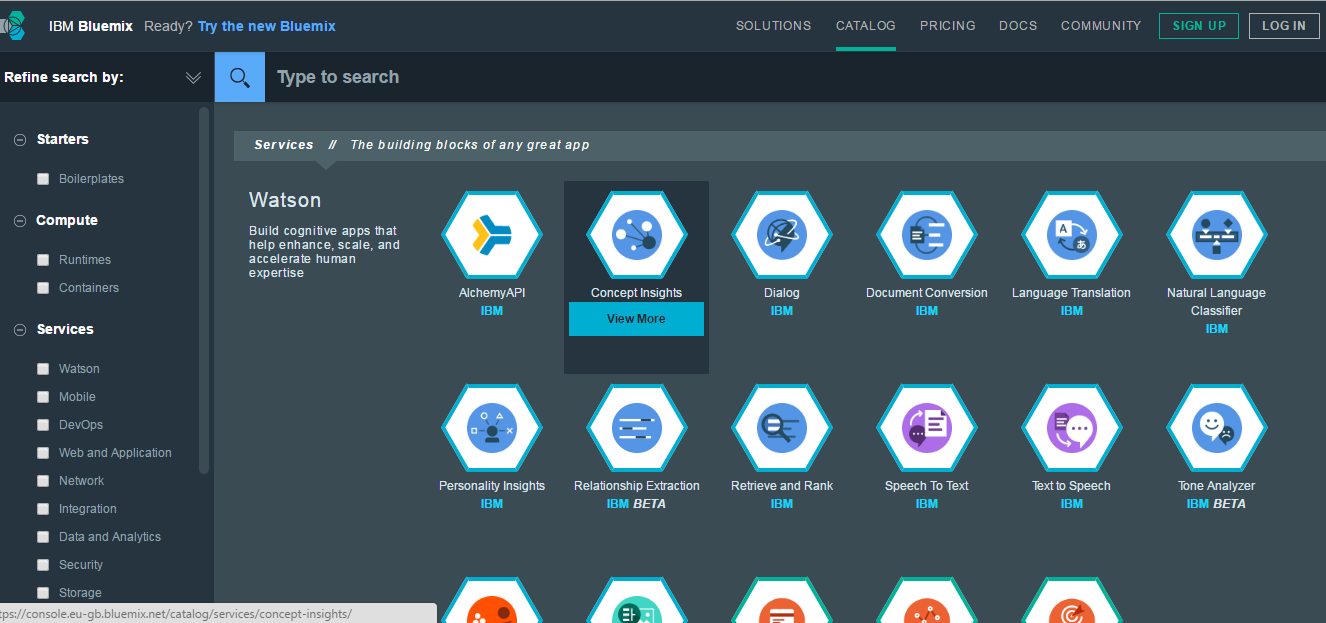Click the Sign Up button
This screenshot has height=623, width=1326.
[x=1199, y=26]
